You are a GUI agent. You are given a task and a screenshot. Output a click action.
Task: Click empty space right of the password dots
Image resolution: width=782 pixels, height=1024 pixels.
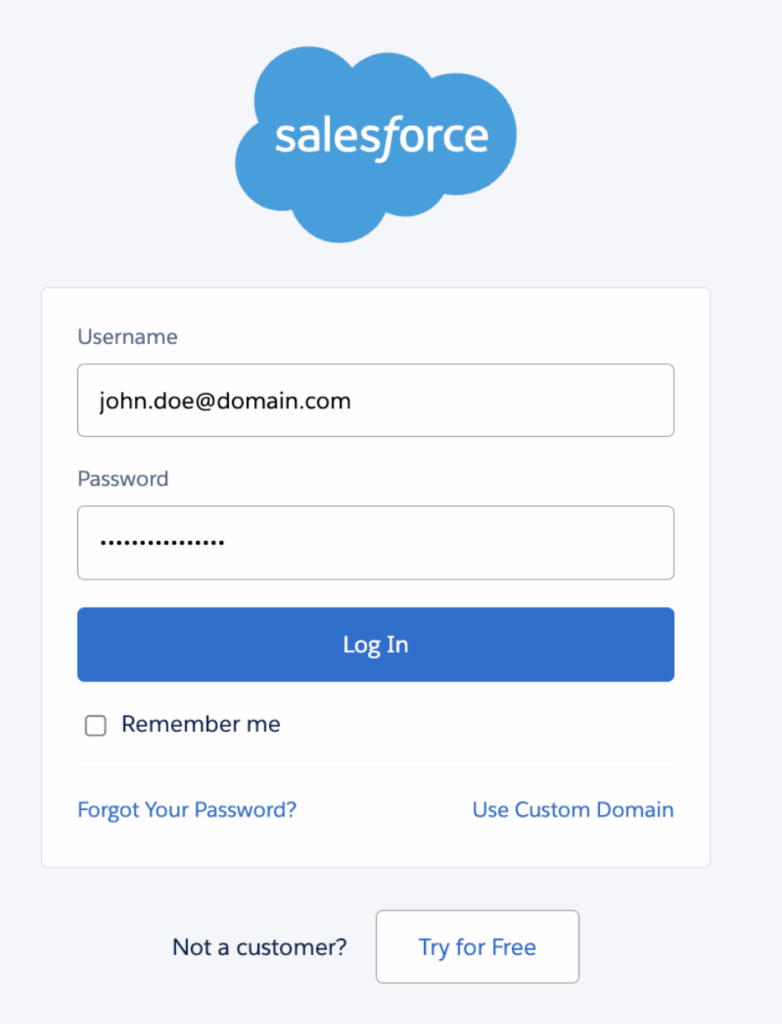[x=450, y=543]
